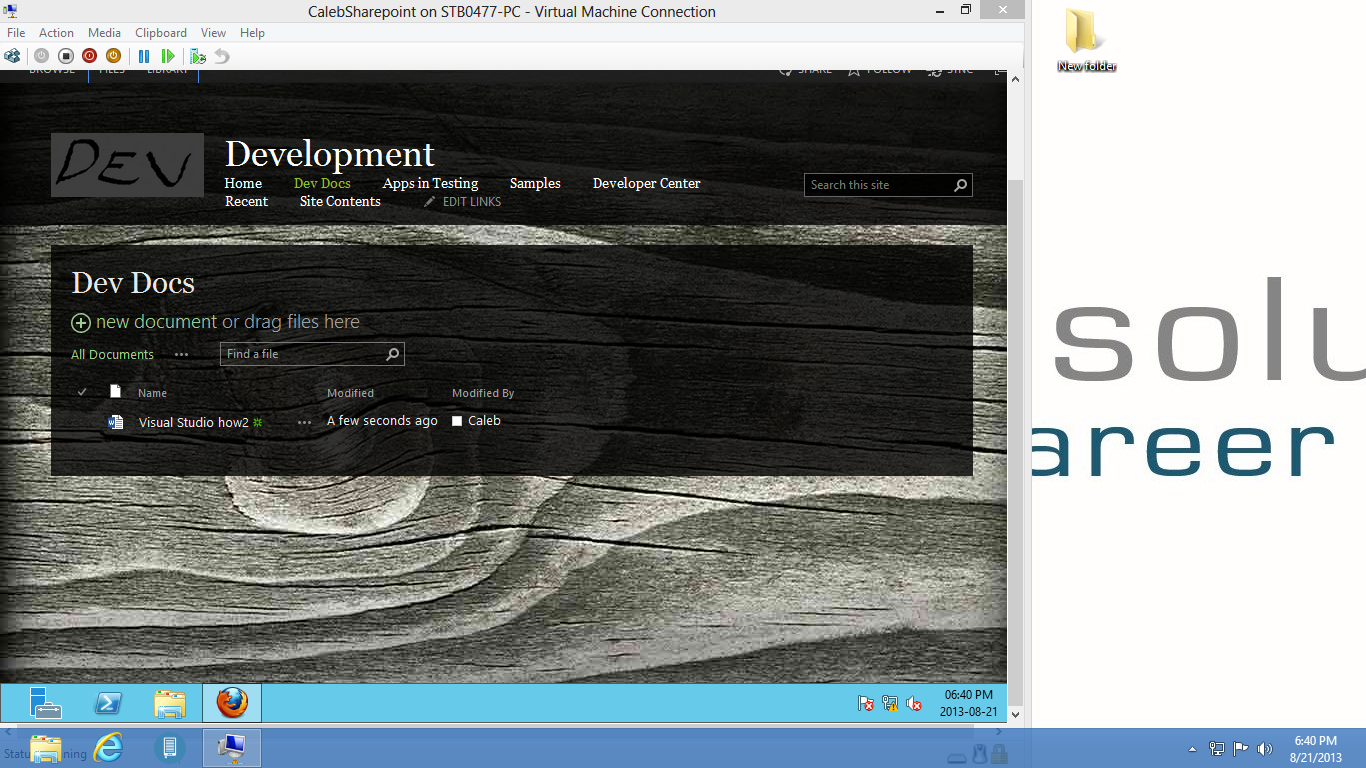Open the Apps in Testing link
The height and width of the screenshot is (768, 1366).
coord(430,183)
